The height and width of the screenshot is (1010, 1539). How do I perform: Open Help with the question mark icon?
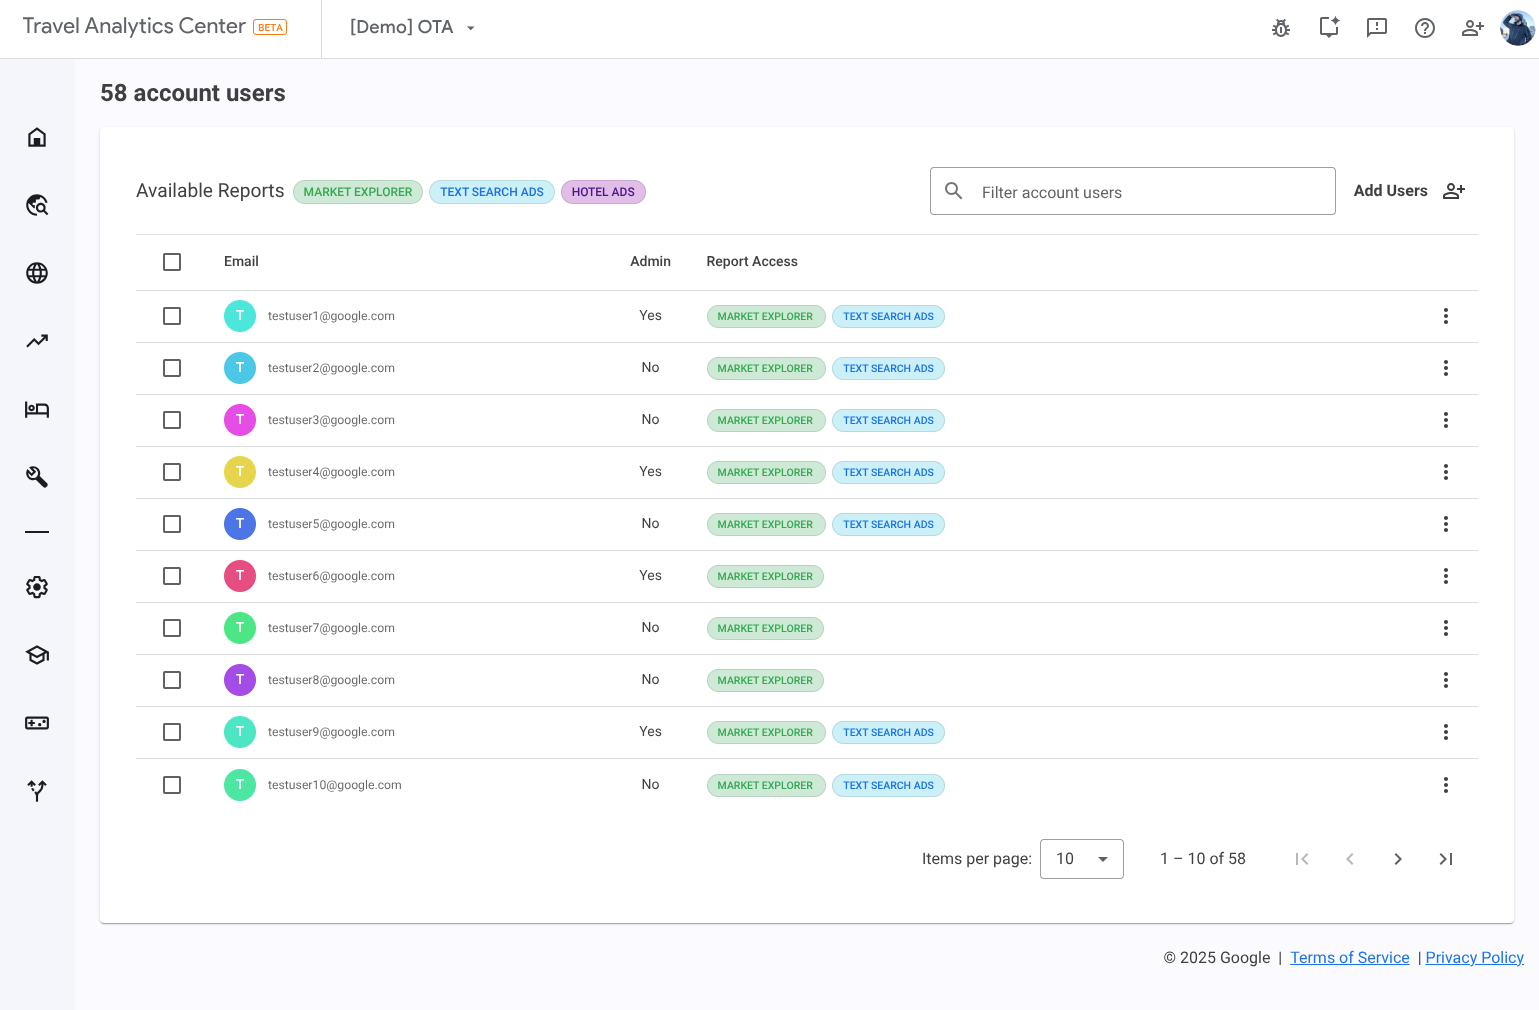[1424, 28]
